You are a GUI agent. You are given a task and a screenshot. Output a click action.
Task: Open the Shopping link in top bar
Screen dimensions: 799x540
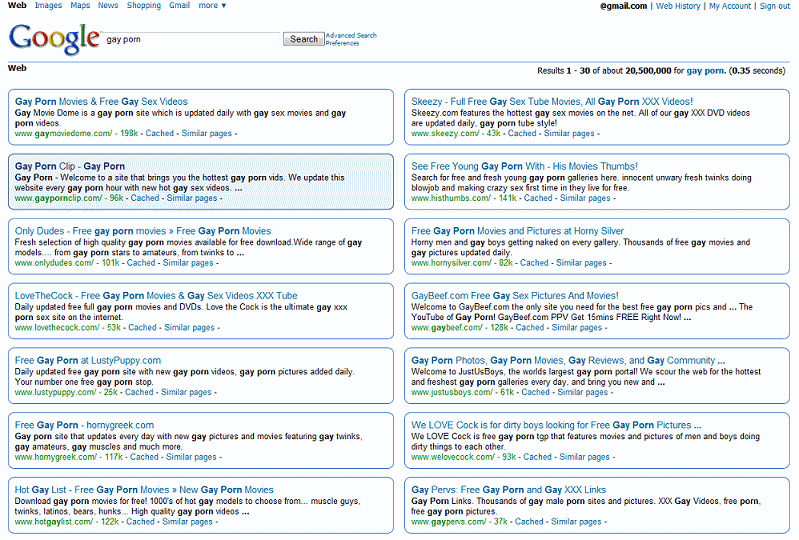pos(144,6)
